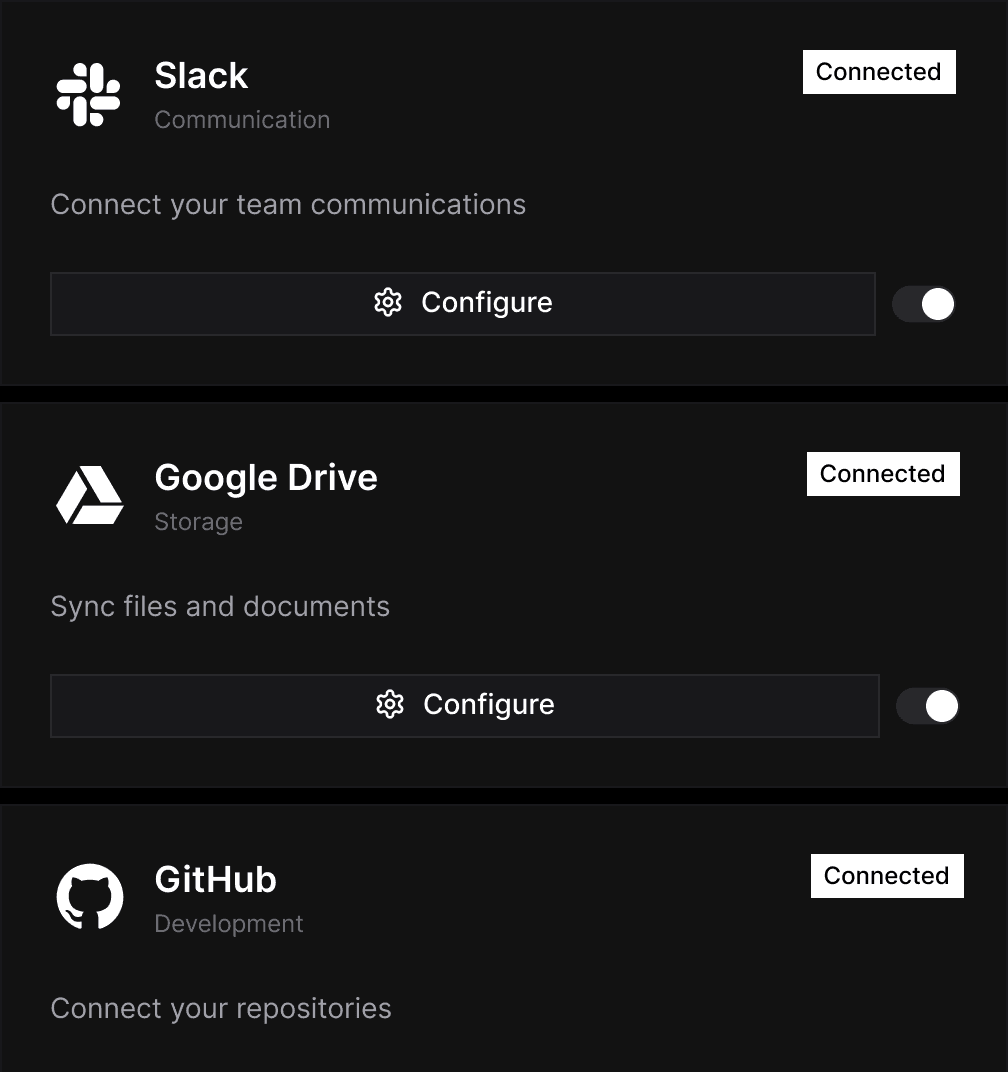Click the Development category label
1008x1072 pixels.
(x=228, y=924)
